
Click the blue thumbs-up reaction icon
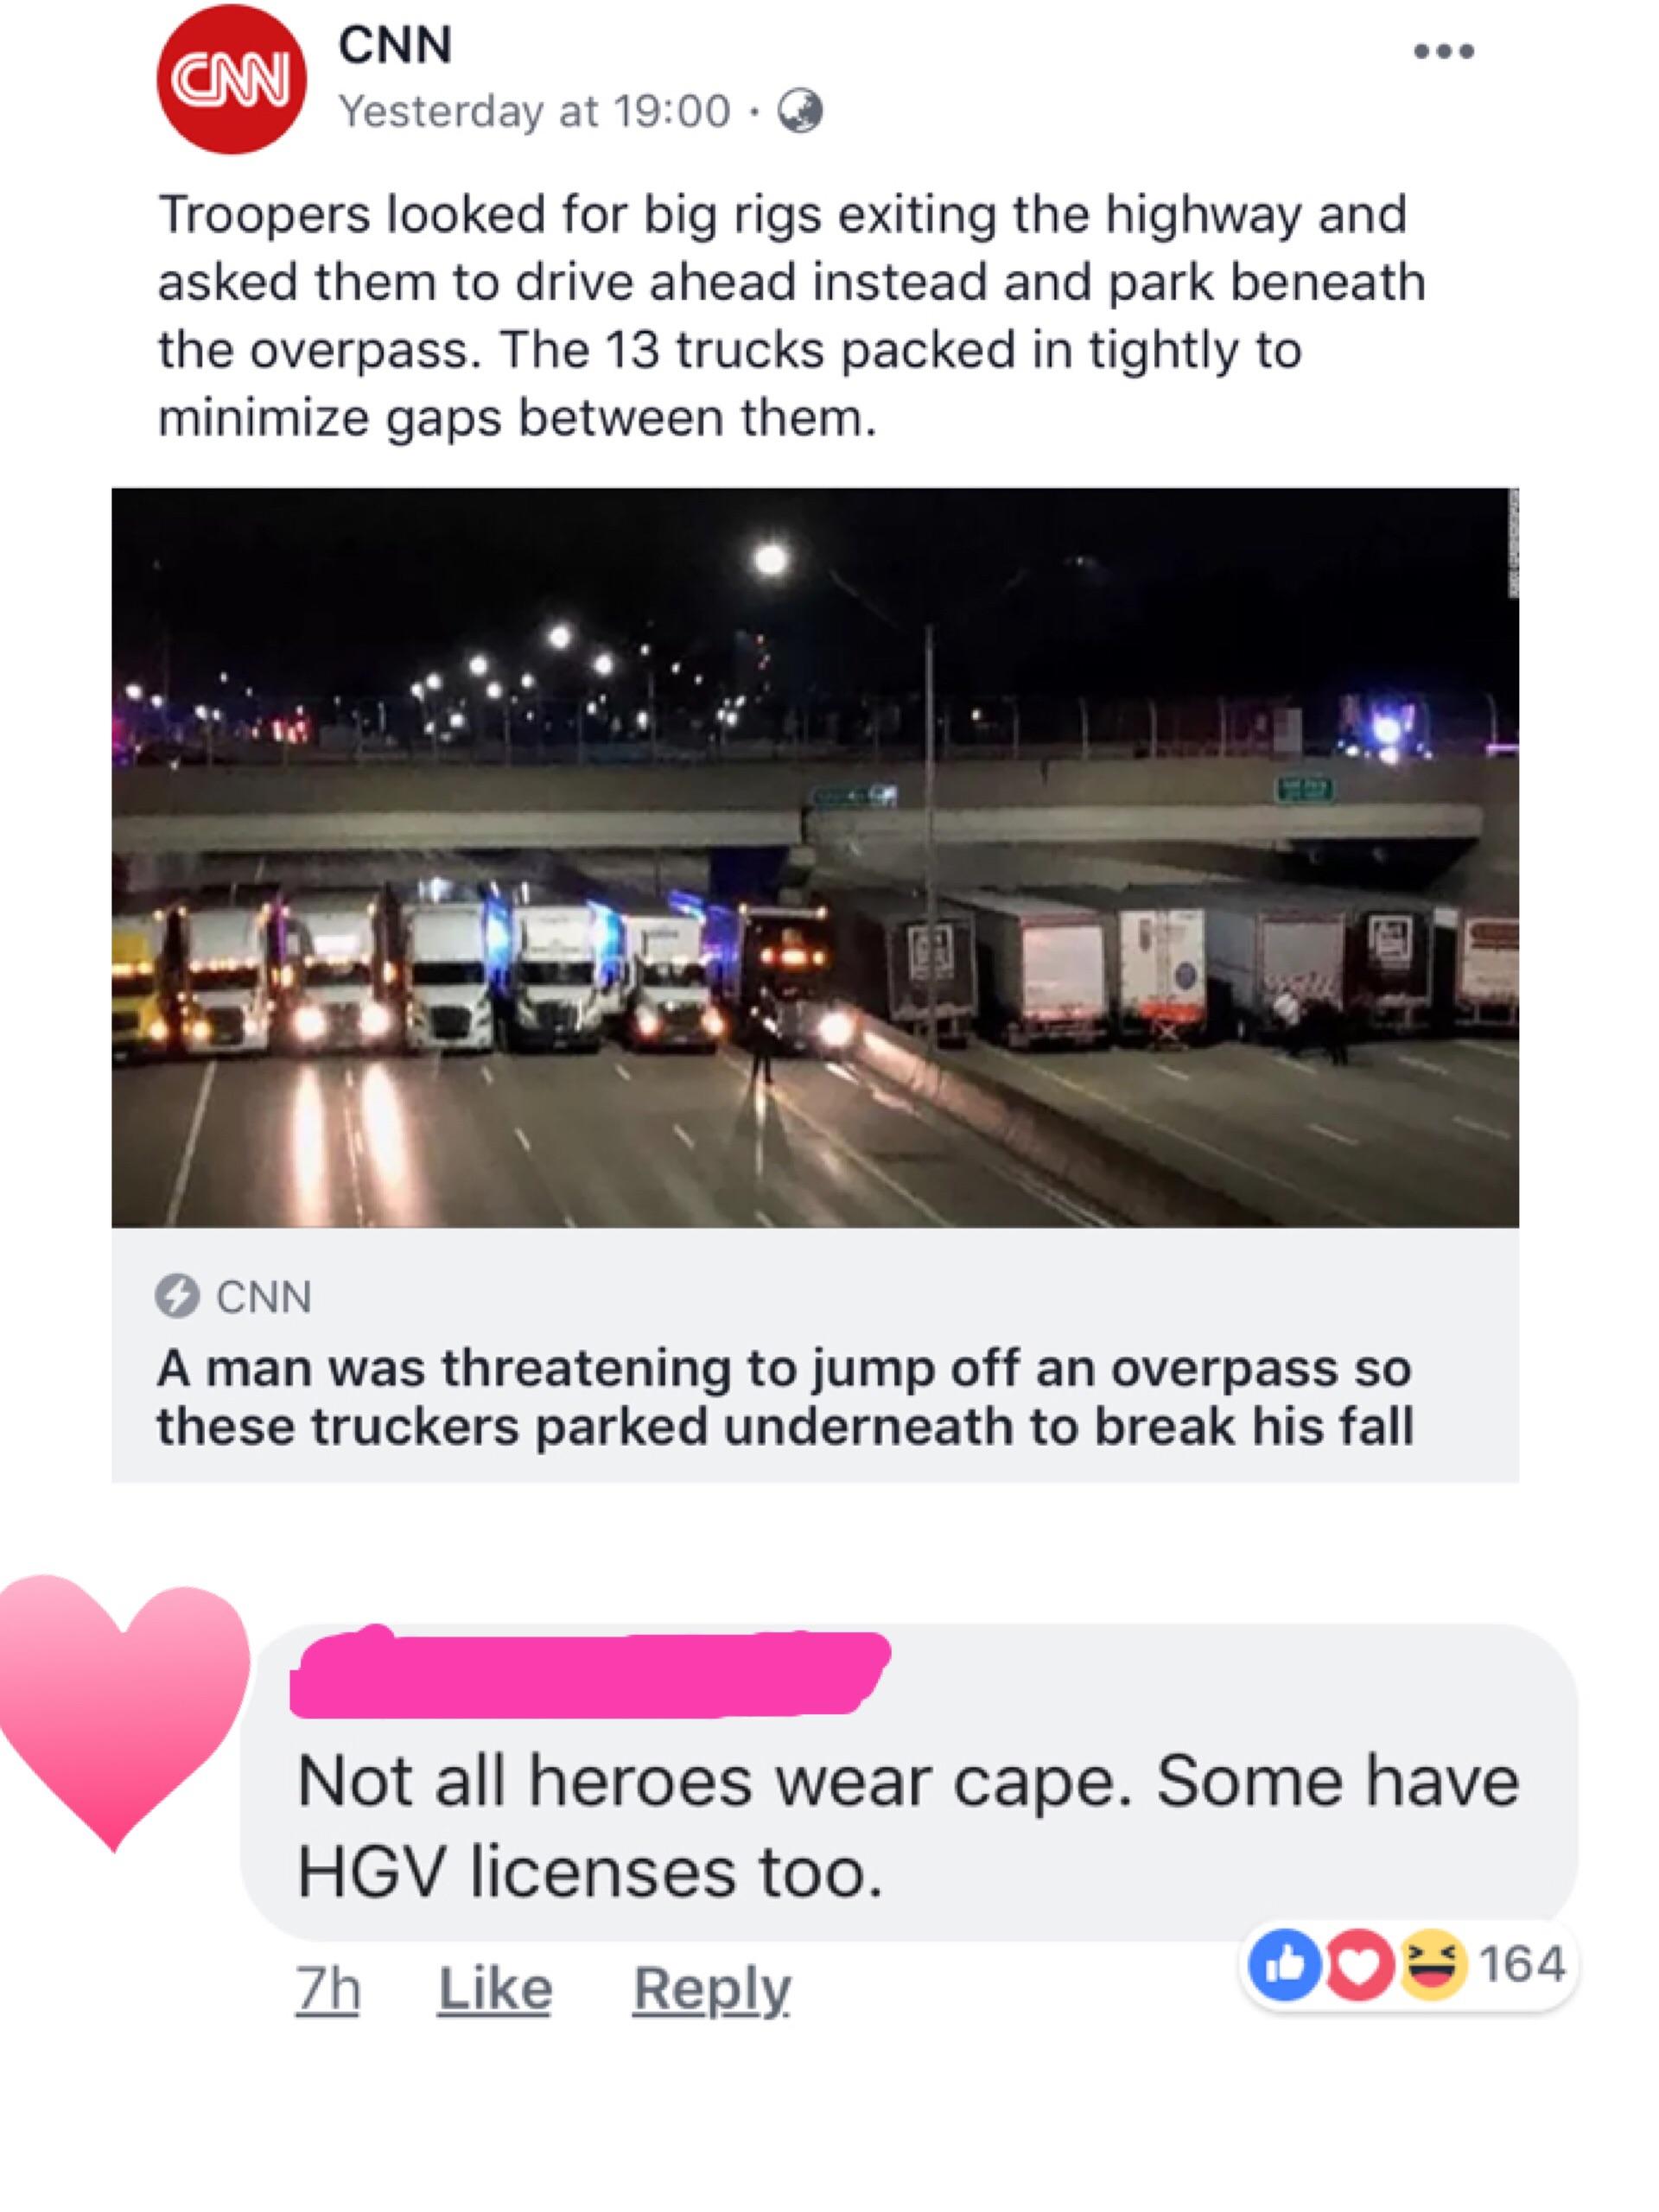pyautogui.click(x=1286, y=1965)
